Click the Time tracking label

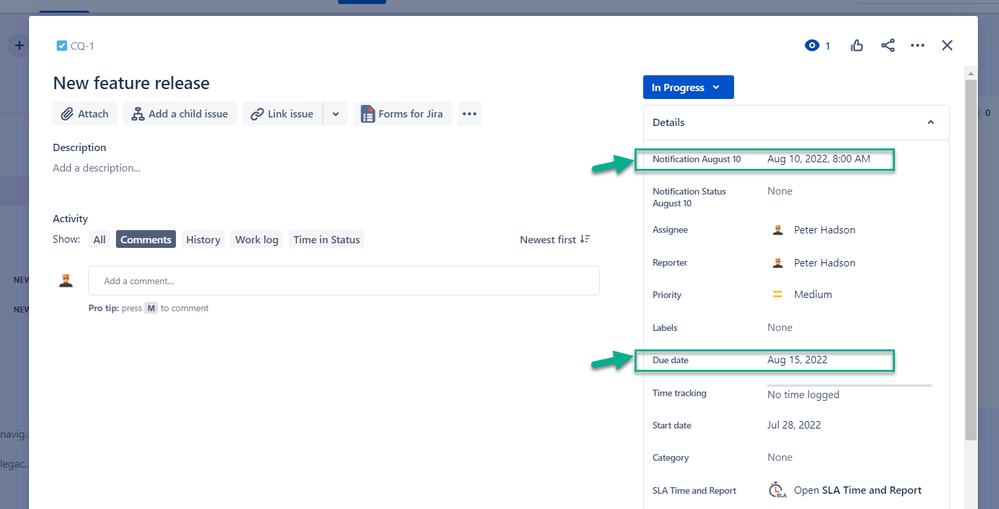(679, 393)
